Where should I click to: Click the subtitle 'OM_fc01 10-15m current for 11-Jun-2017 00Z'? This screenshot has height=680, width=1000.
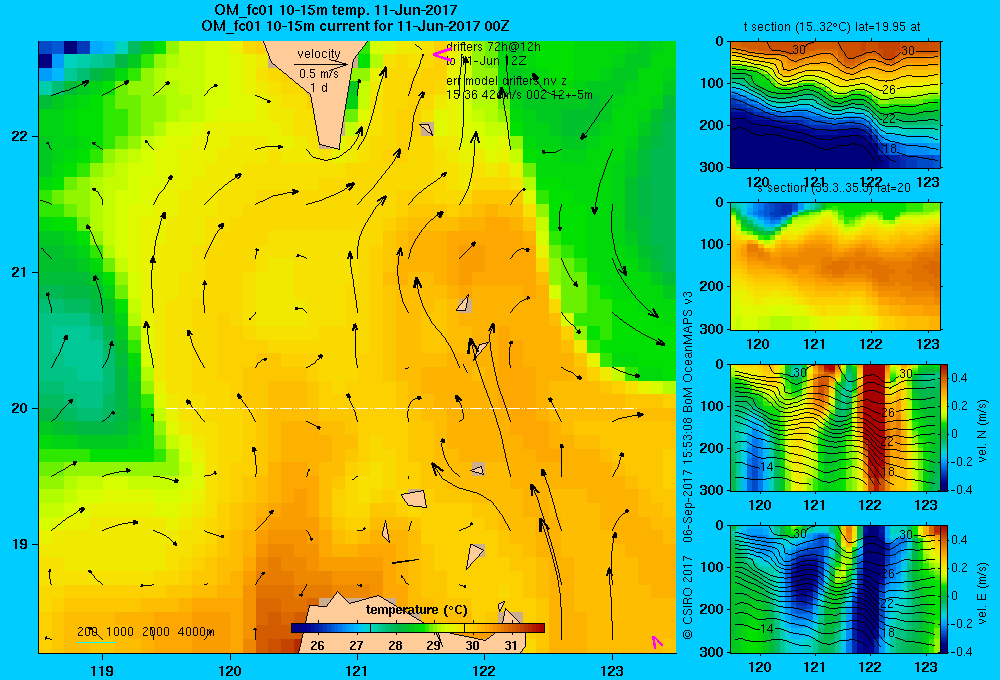point(355,26)
